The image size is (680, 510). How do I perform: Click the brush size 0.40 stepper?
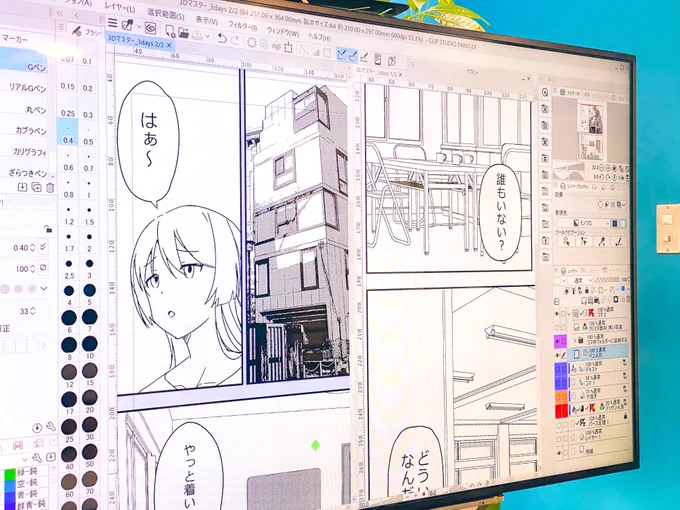pyautogui.click(x=32, y=248)
